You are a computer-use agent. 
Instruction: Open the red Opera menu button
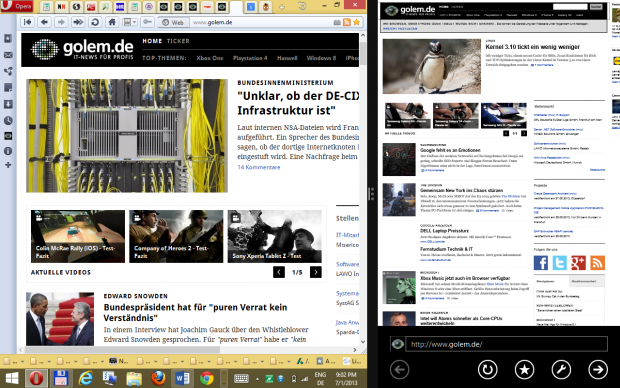tap(17, 6)
